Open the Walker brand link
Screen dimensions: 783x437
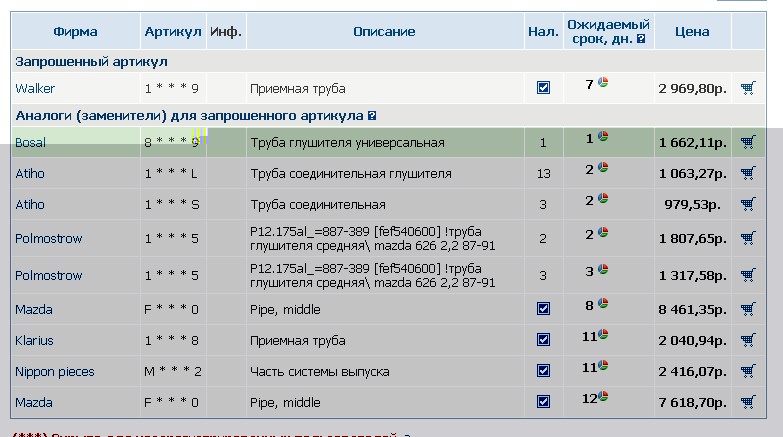click(35, 88)
